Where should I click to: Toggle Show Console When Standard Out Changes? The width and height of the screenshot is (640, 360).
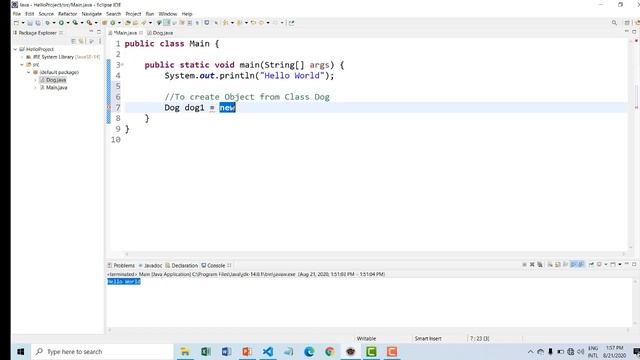tap(573, 264)
